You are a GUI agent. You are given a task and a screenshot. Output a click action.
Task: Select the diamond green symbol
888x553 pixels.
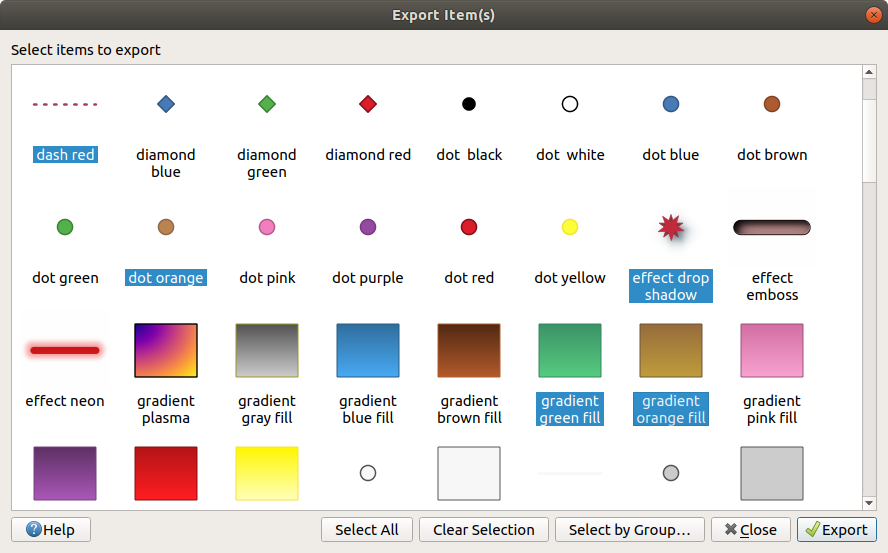click(267, 104)
